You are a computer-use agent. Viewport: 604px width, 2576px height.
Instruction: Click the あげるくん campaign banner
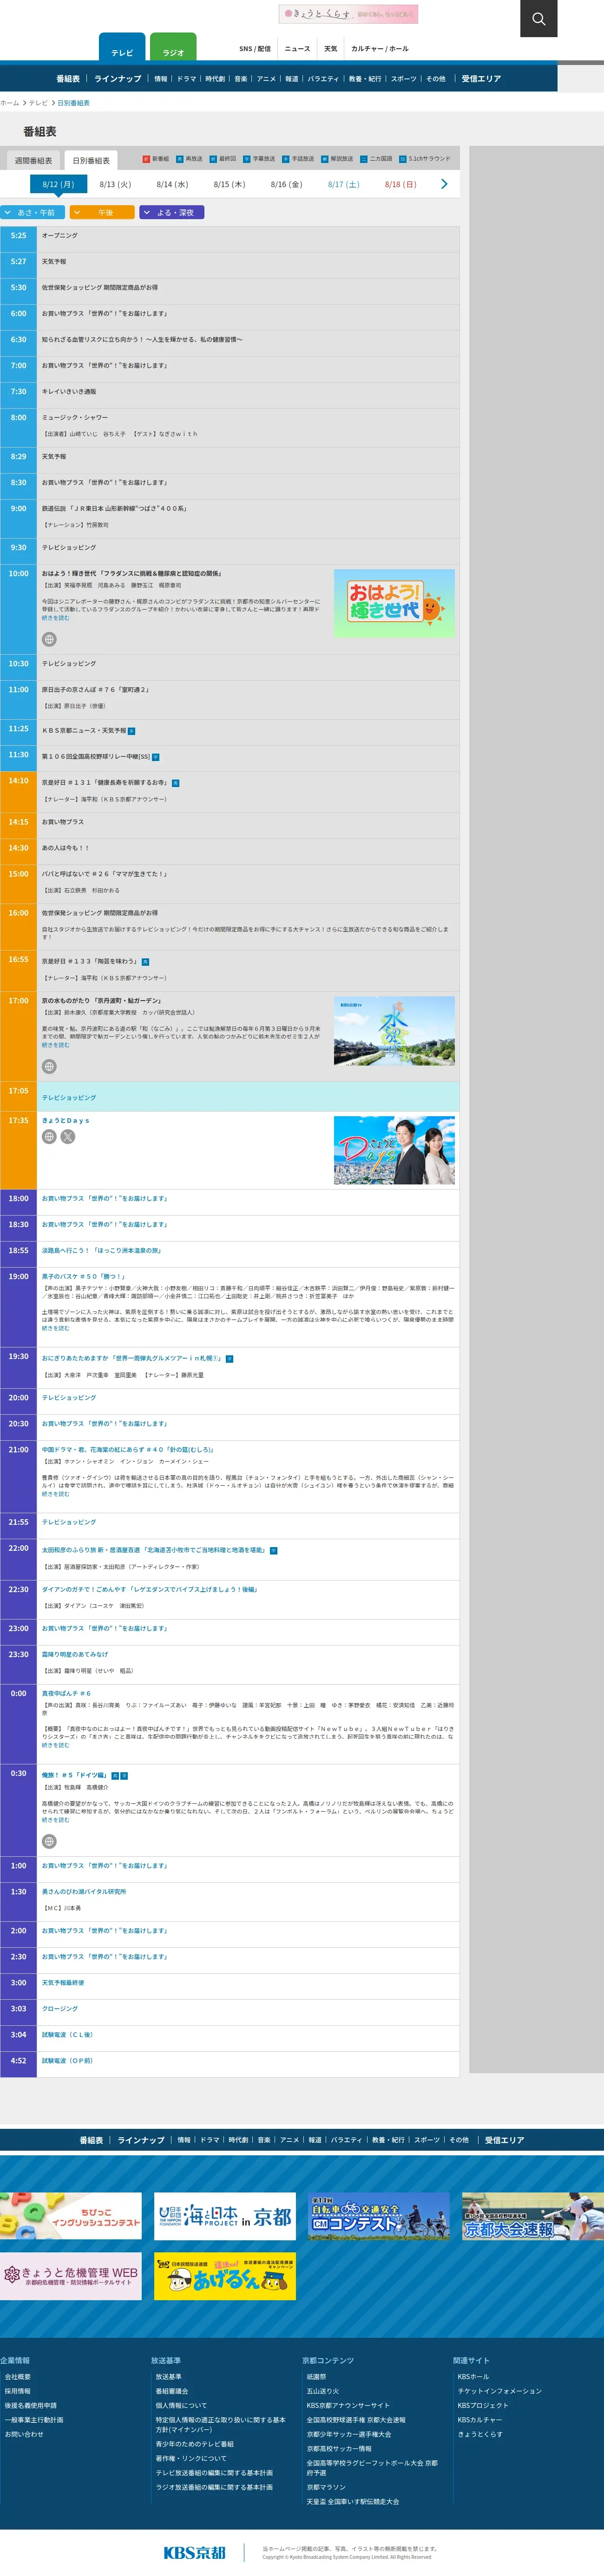point(224,2276)
